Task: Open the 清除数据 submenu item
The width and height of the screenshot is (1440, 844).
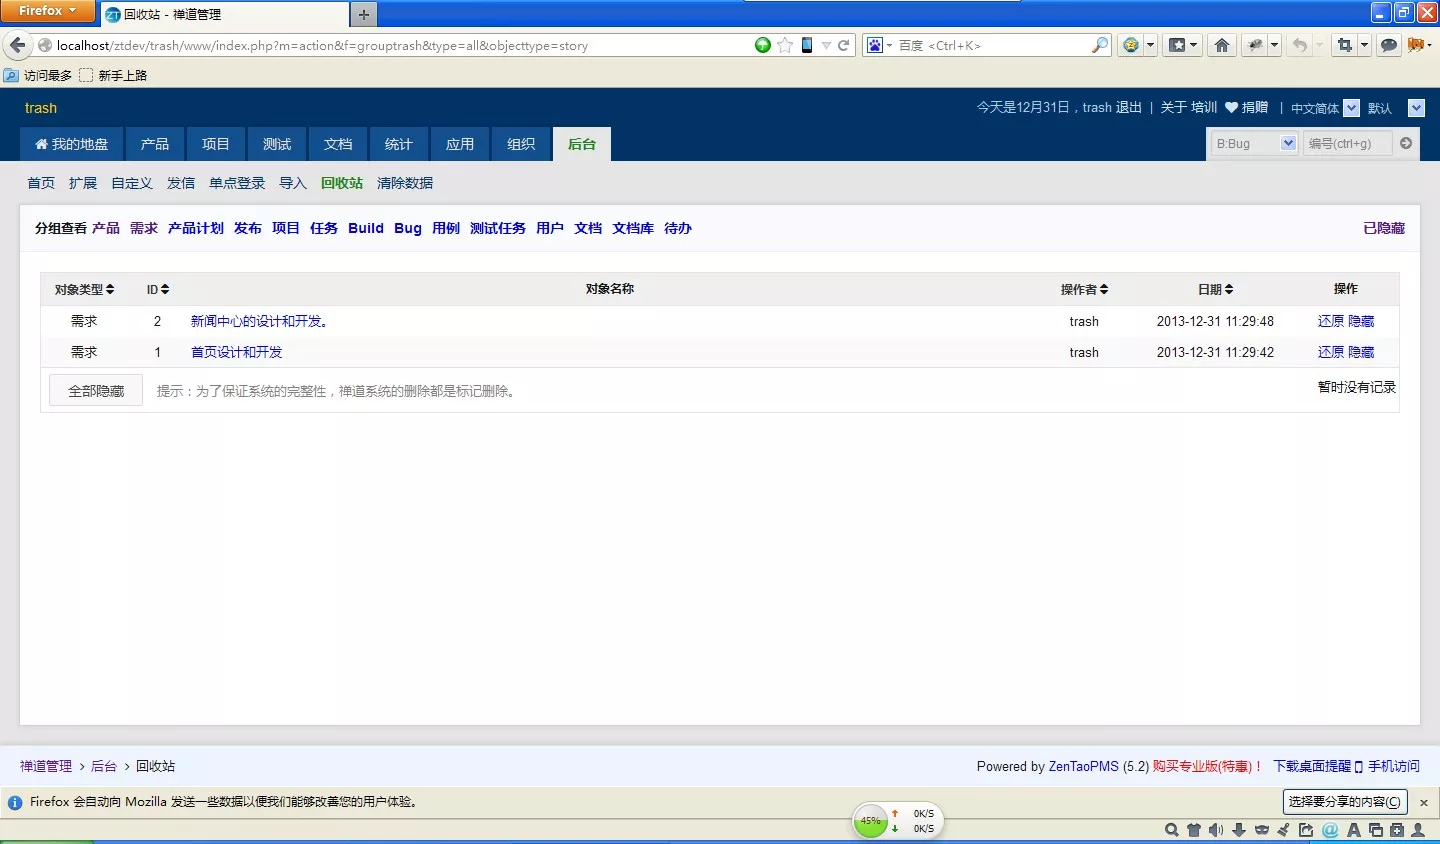Action: [x=405, y=183]
